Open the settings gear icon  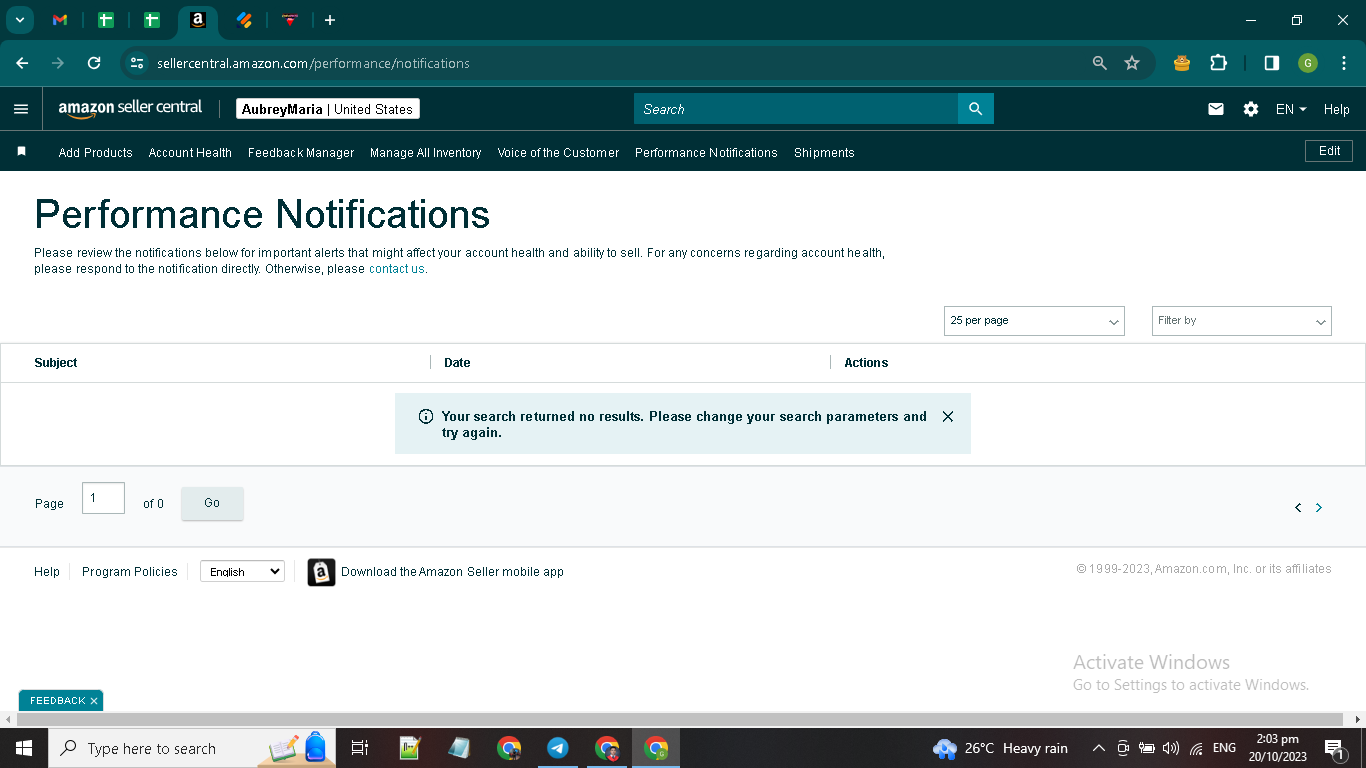[1251, 109]
